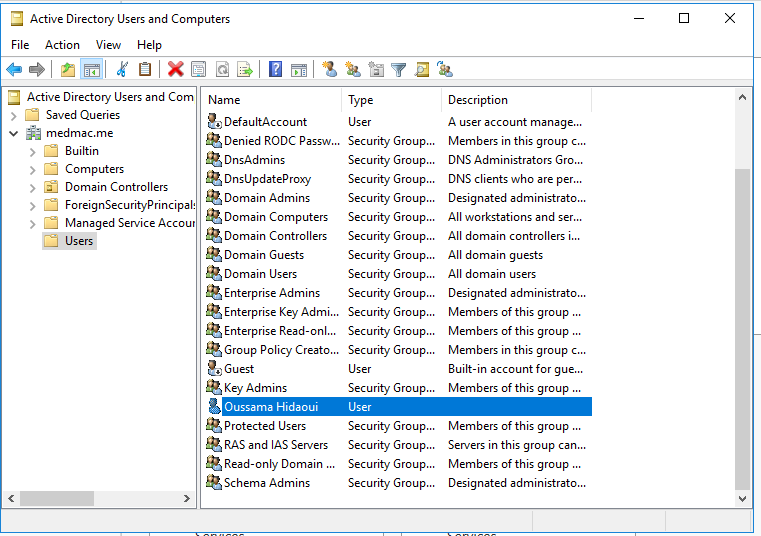Find objects using the magnifier toolbar icon

(422, 70)
